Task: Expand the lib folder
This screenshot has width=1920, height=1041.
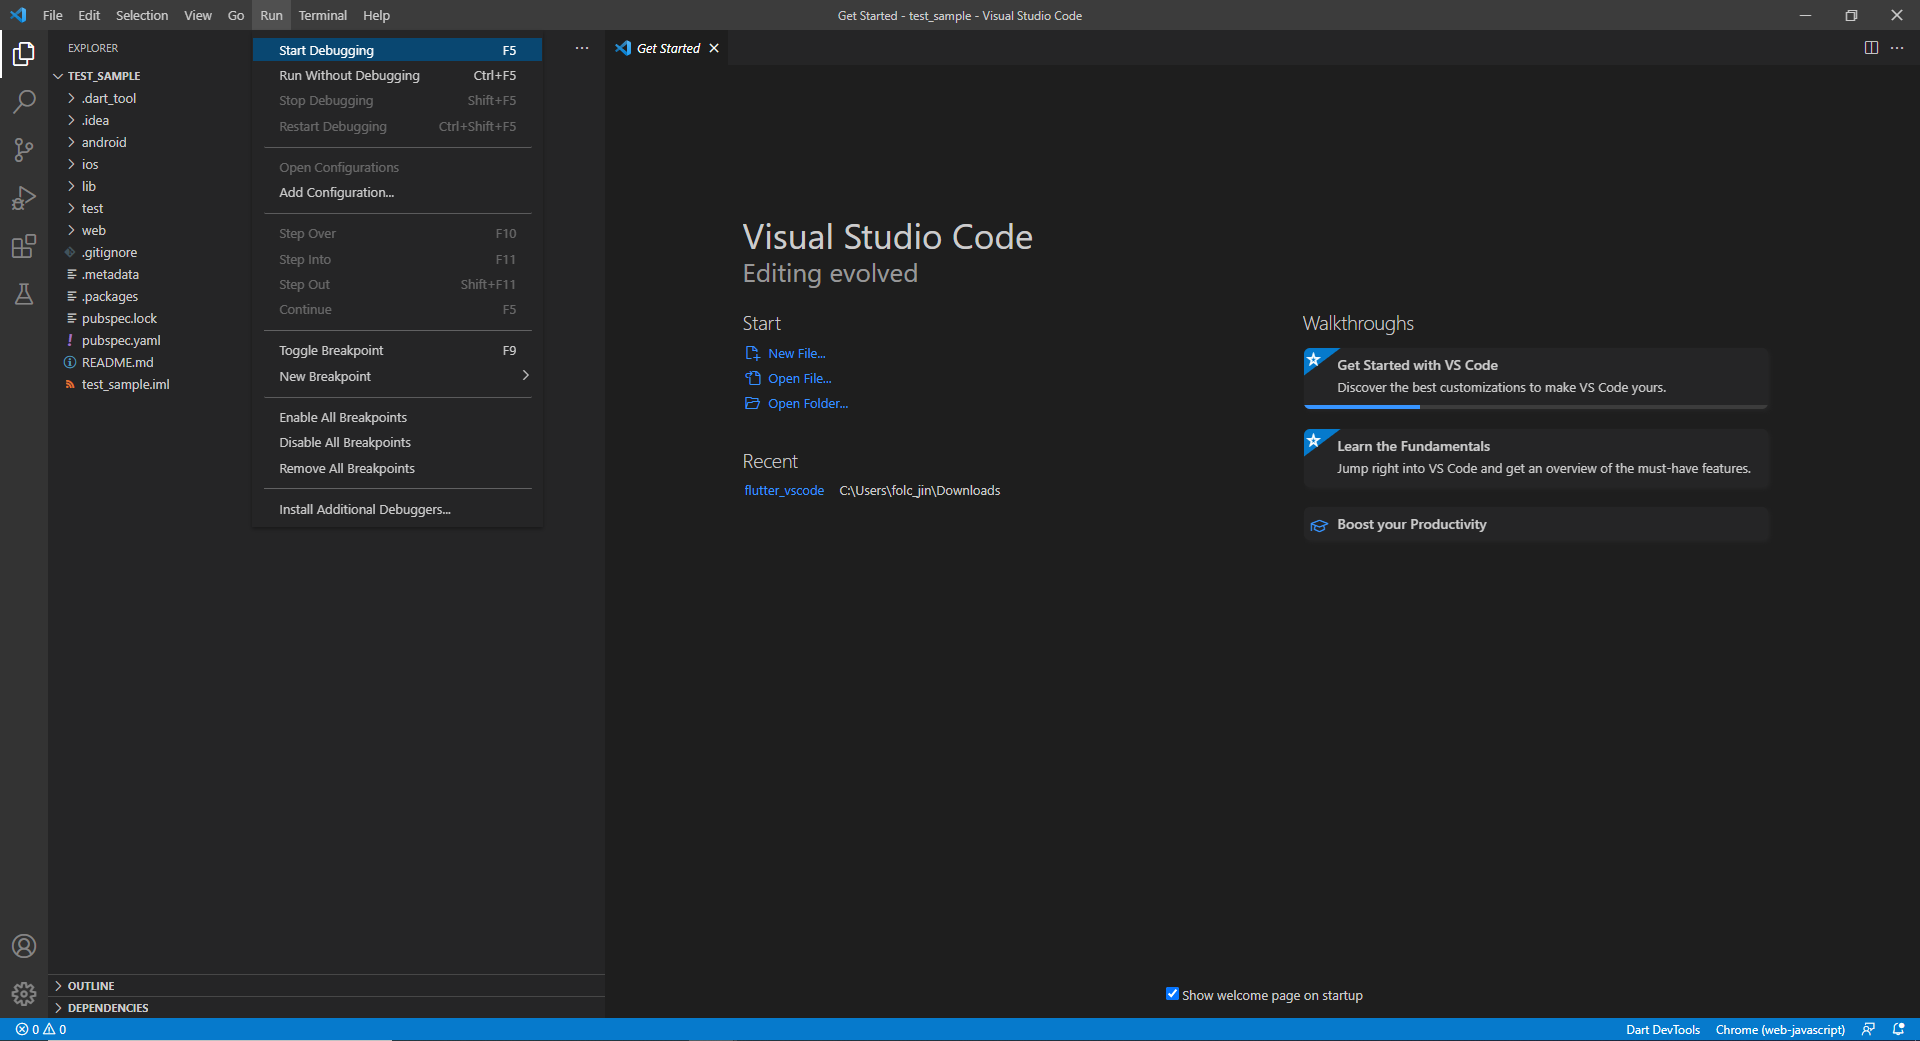Action: [71, 186]
